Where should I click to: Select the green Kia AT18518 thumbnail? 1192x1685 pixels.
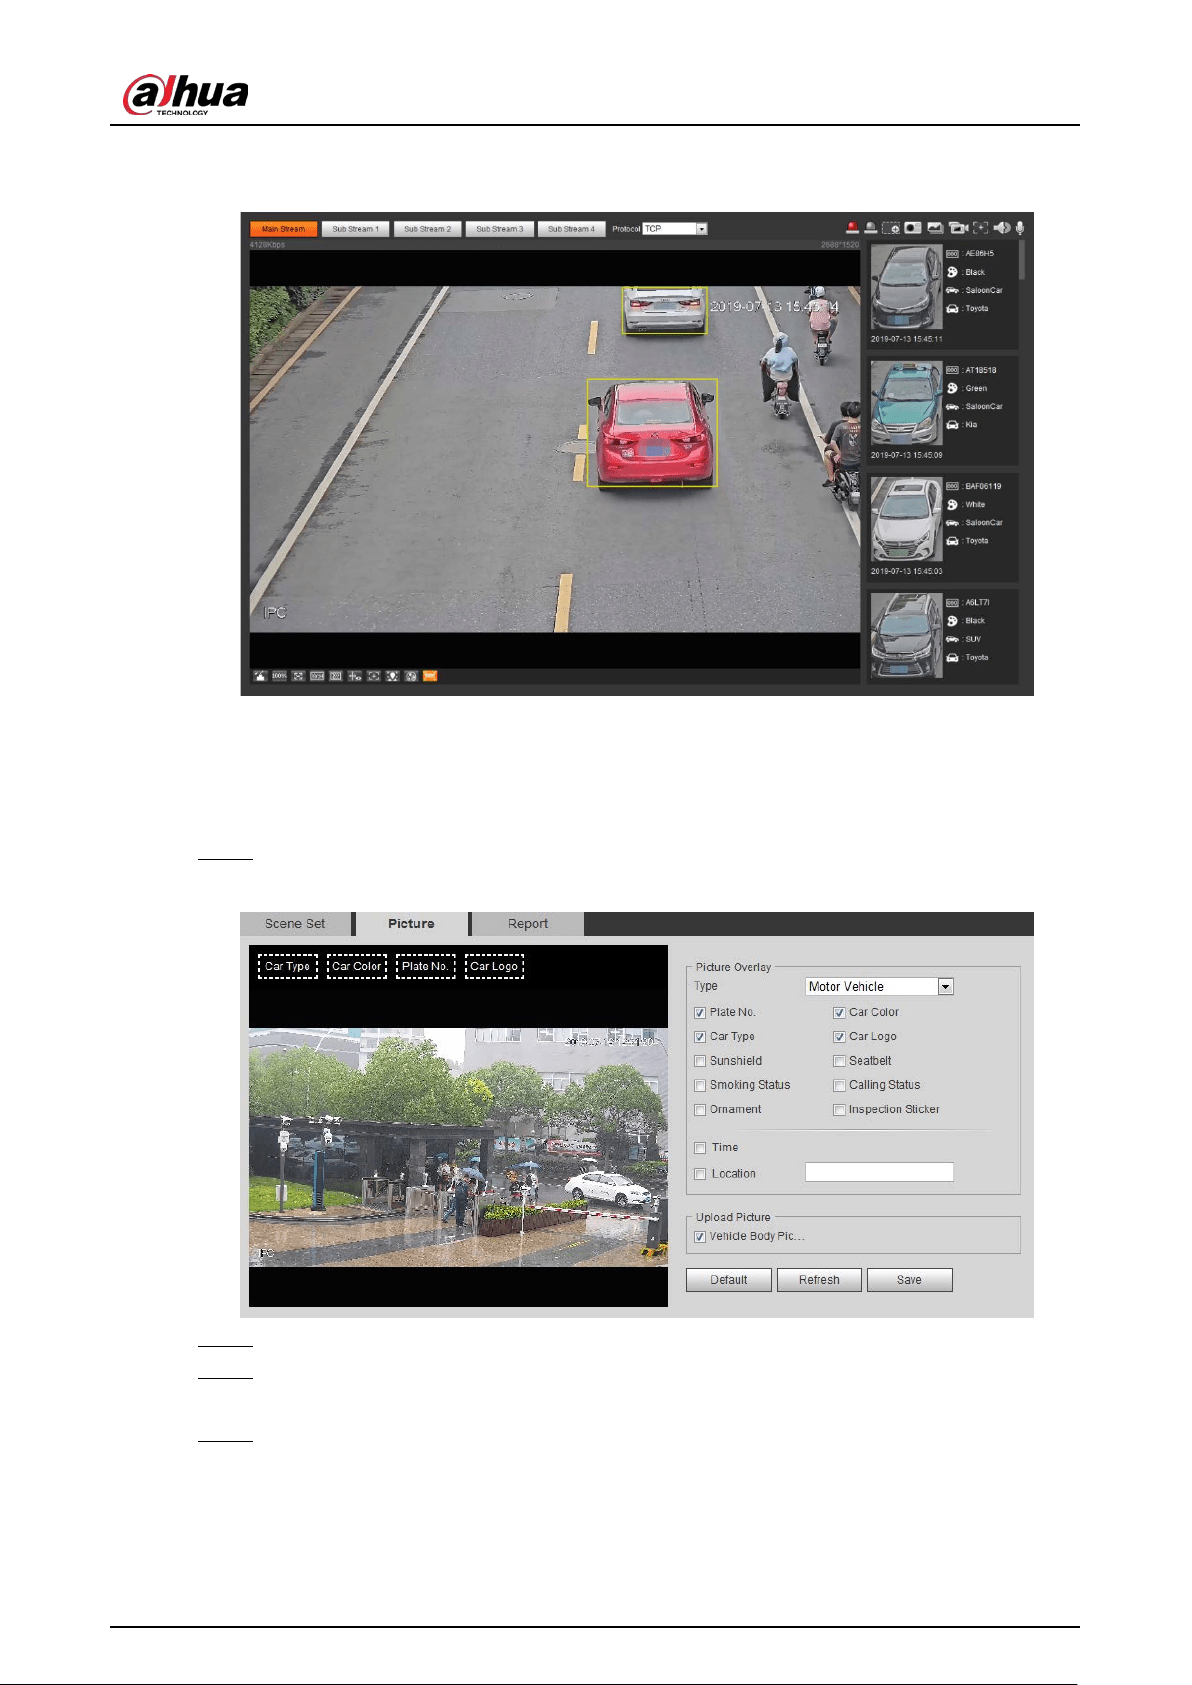click(906, 403)
